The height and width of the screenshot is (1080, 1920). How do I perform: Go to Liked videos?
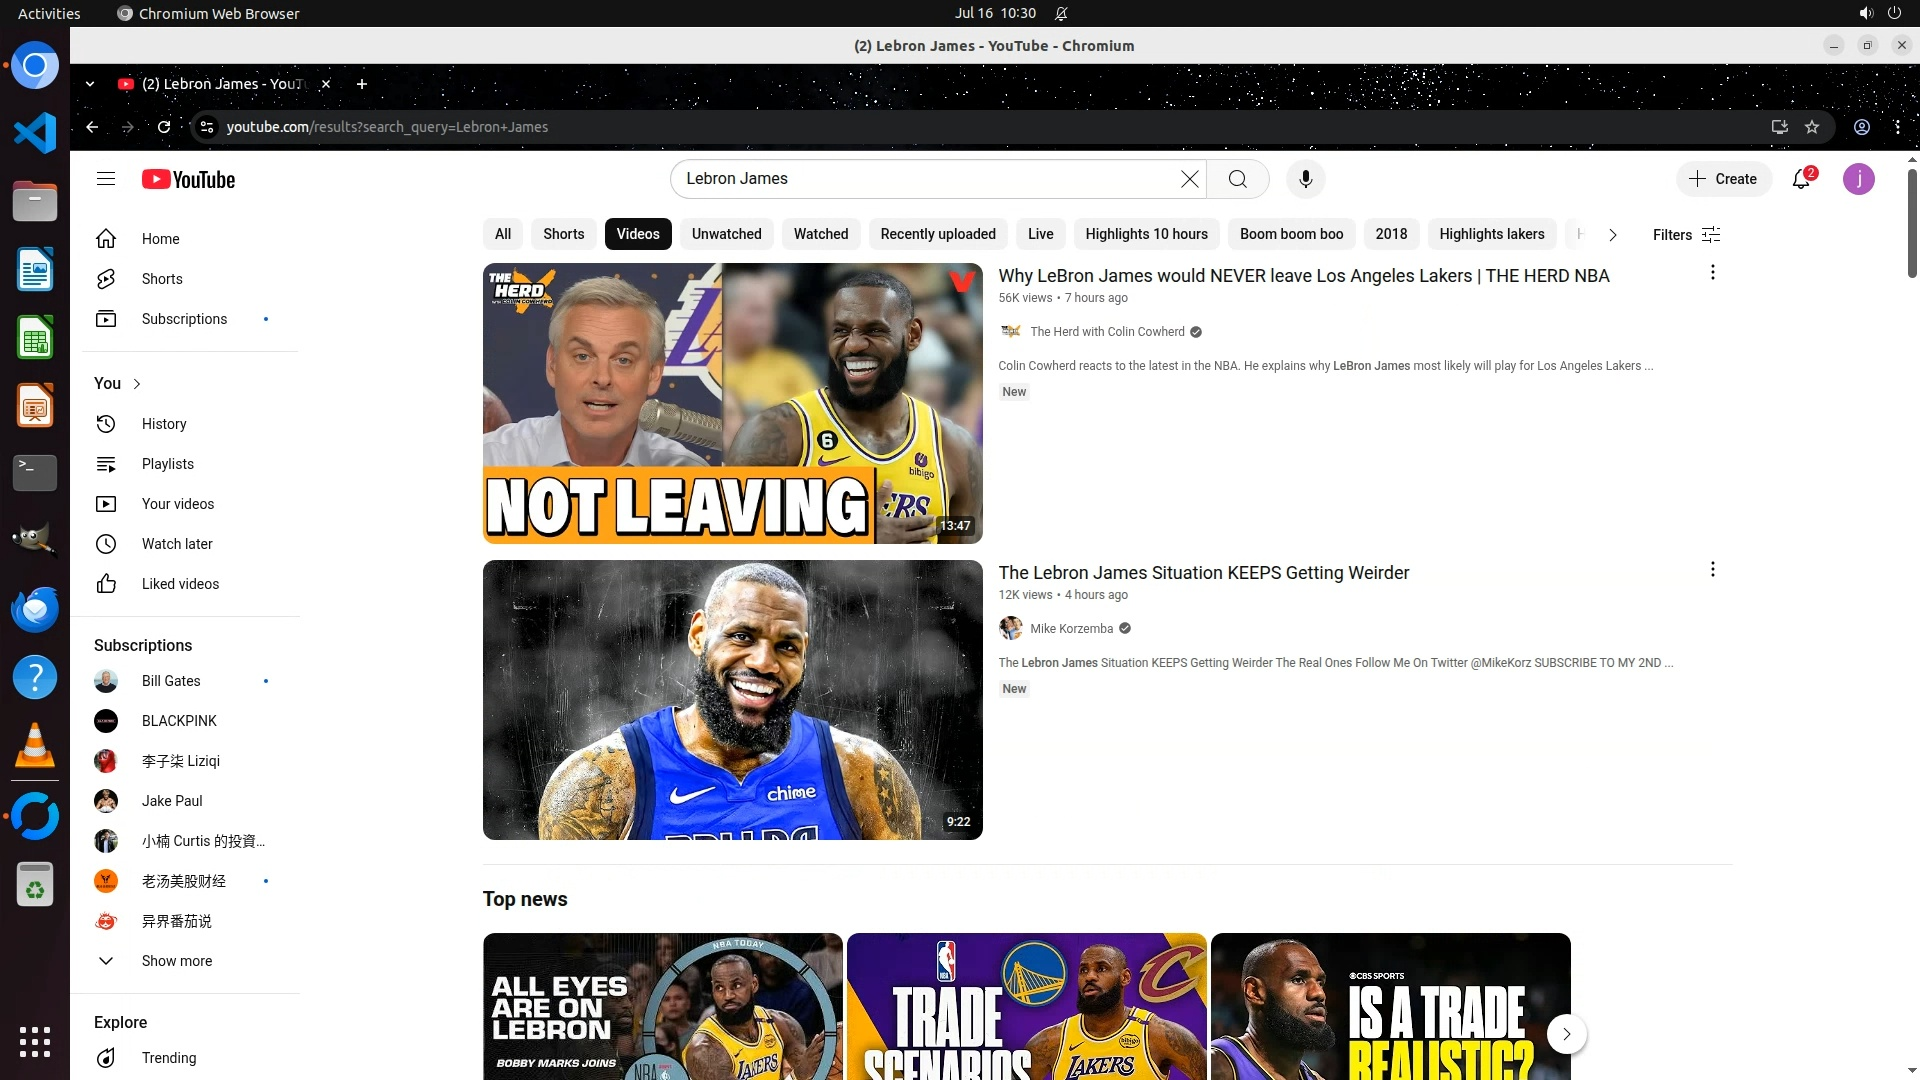coord(180,584)
